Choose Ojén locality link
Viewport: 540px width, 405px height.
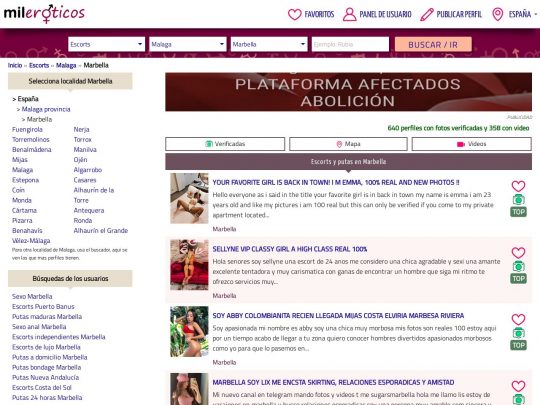tap(80, 160)
